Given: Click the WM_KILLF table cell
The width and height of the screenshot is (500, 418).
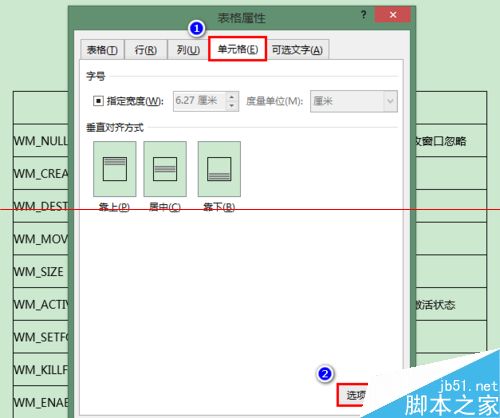Looking at the screenshot, I should coord(41,369).
